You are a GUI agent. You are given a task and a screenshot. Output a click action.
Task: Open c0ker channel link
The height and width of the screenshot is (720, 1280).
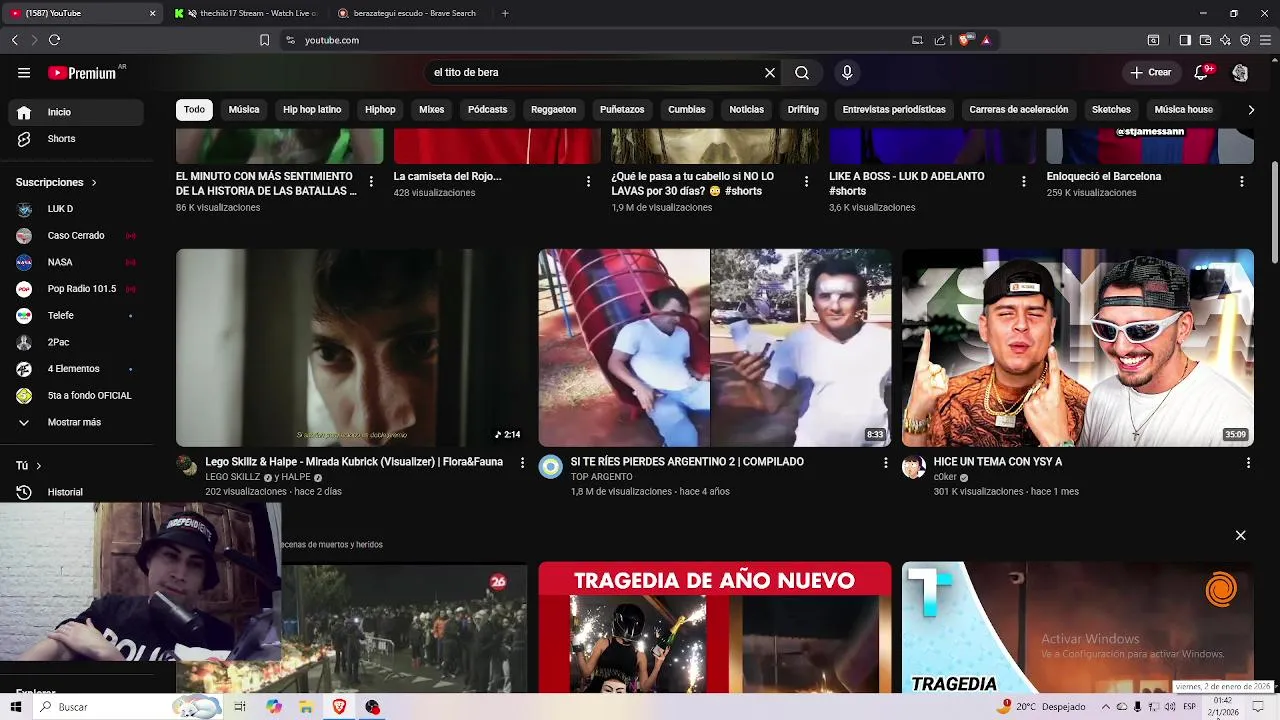(x=945, y=477)
